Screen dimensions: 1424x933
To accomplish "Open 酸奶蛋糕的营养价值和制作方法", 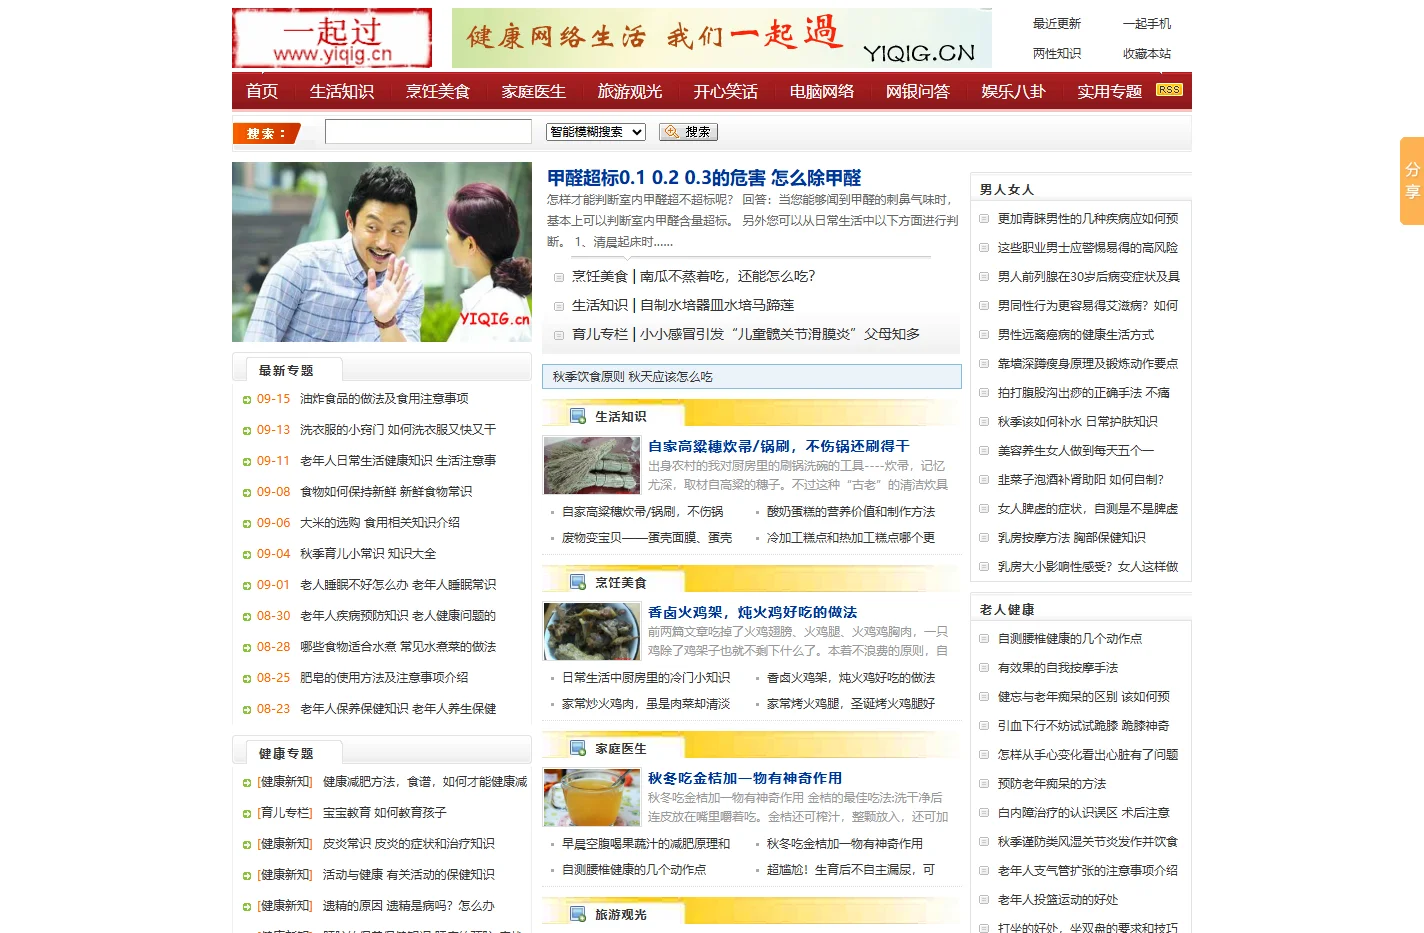I will tap(851, 511).
